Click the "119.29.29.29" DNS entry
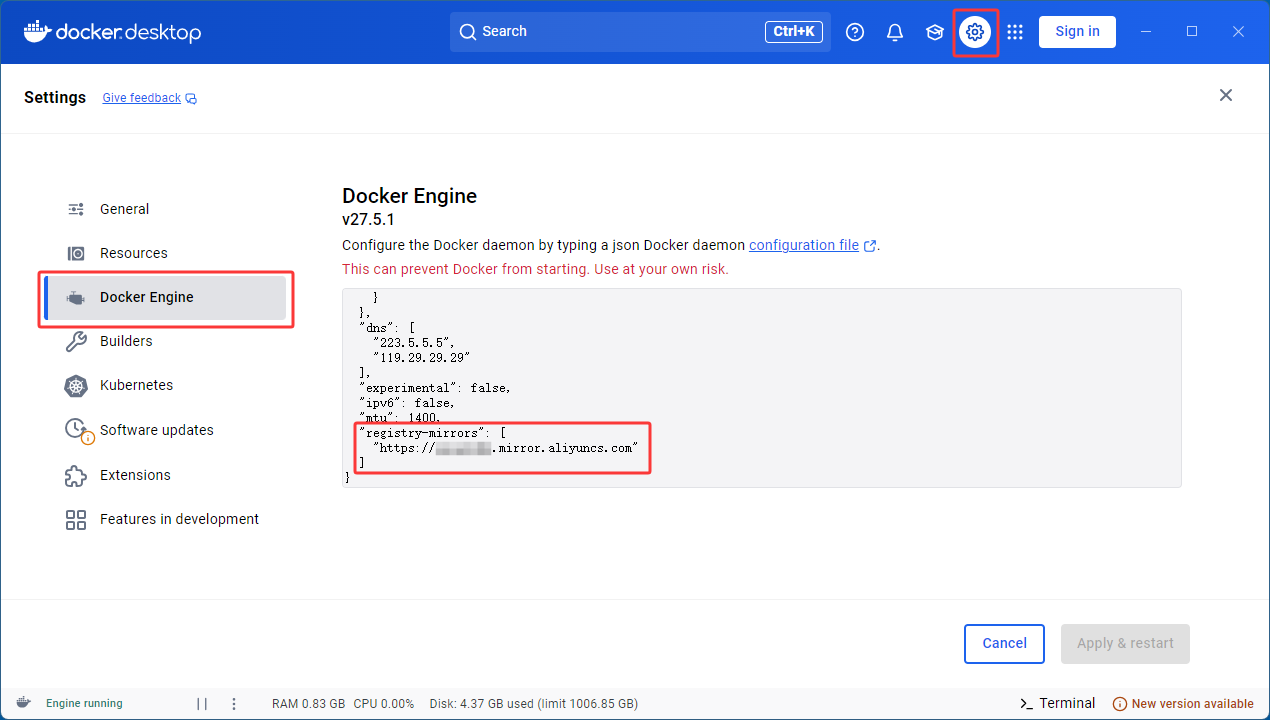 (422, 357)
